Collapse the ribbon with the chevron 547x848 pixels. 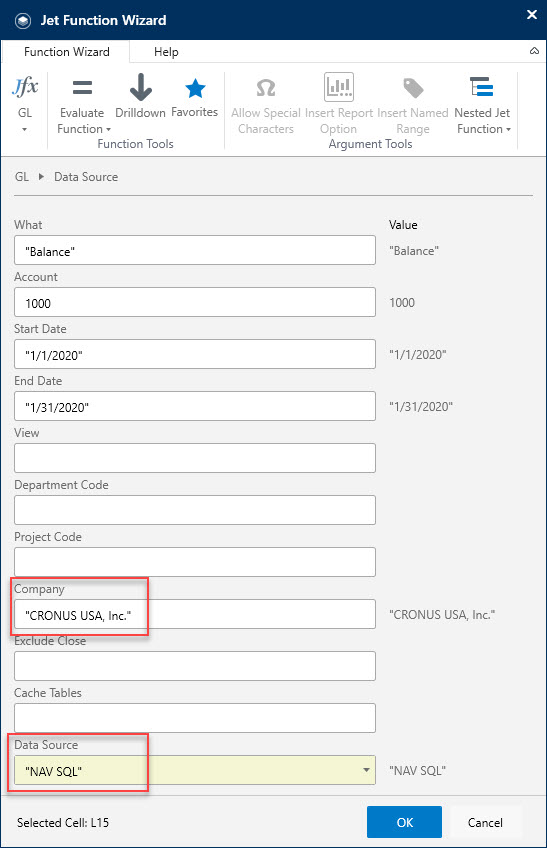[x=534, y=51]
